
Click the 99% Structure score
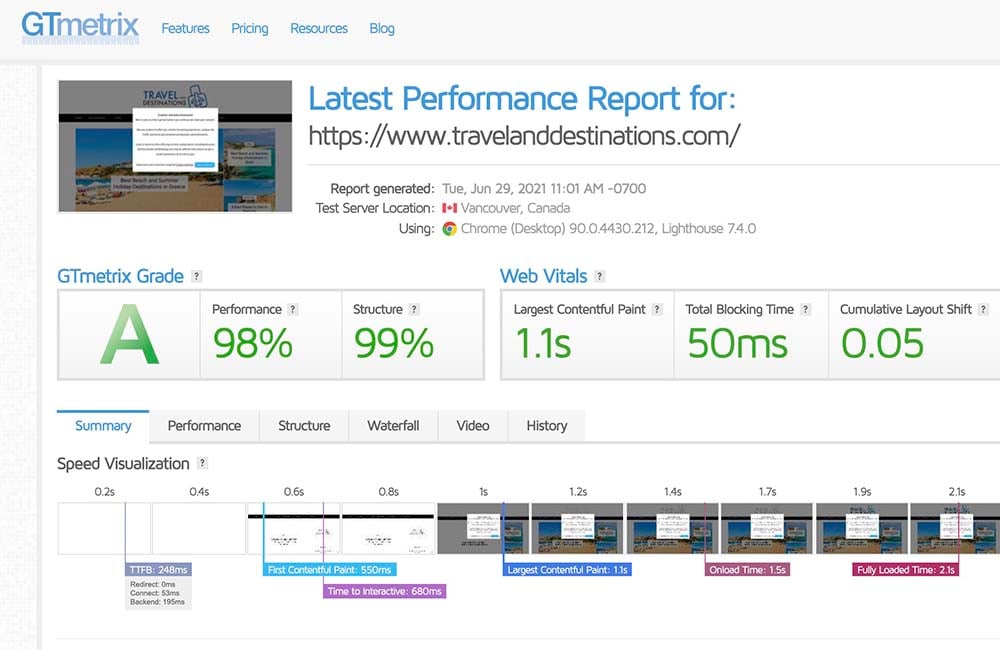tap(394, 343)
